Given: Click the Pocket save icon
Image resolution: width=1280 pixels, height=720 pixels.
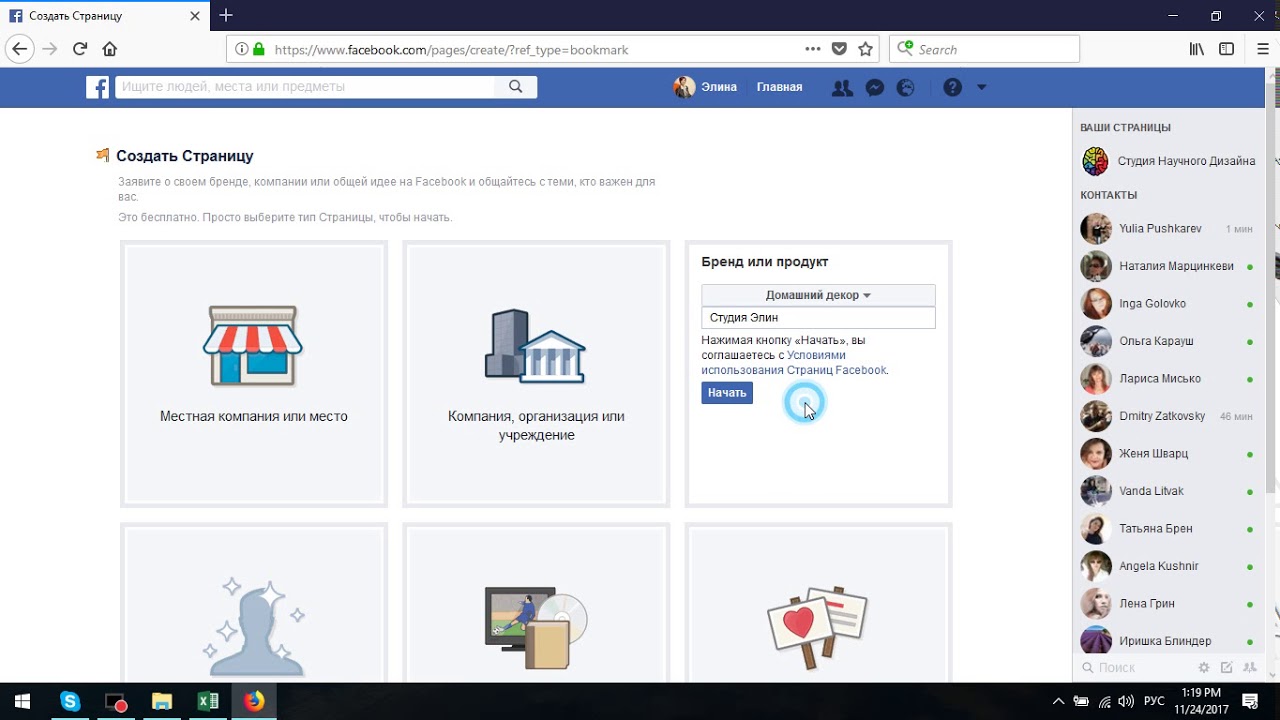Looking at the screenshot, I should pos(840,49).
